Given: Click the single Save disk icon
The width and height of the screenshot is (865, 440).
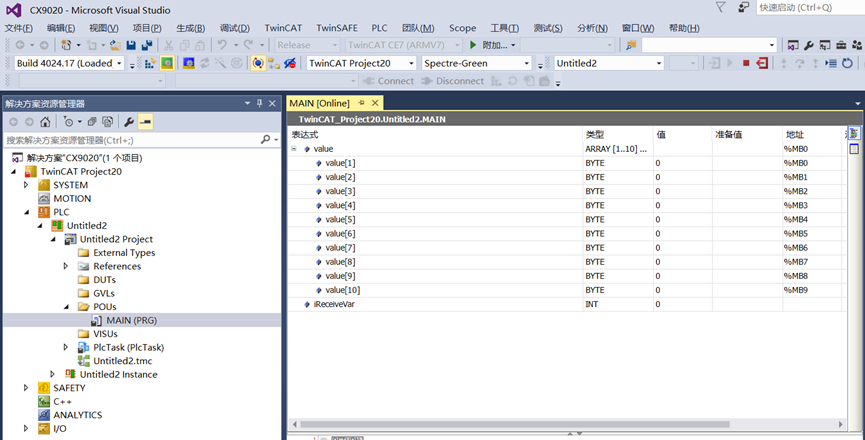Looking at the screenshot, I should click(x=131, y=45).
